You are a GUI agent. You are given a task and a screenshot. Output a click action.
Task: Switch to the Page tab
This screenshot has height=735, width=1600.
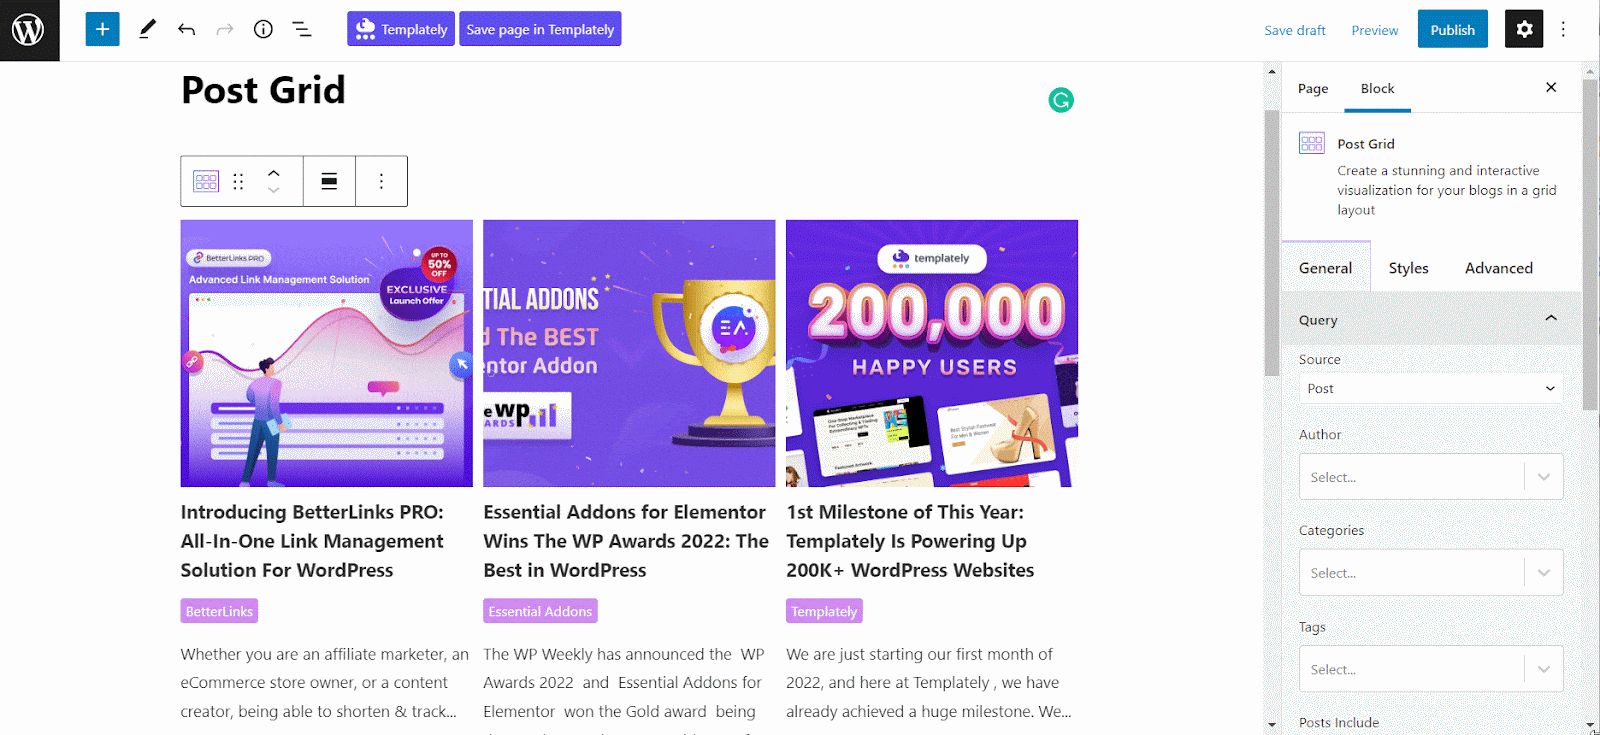(1313, 88)
